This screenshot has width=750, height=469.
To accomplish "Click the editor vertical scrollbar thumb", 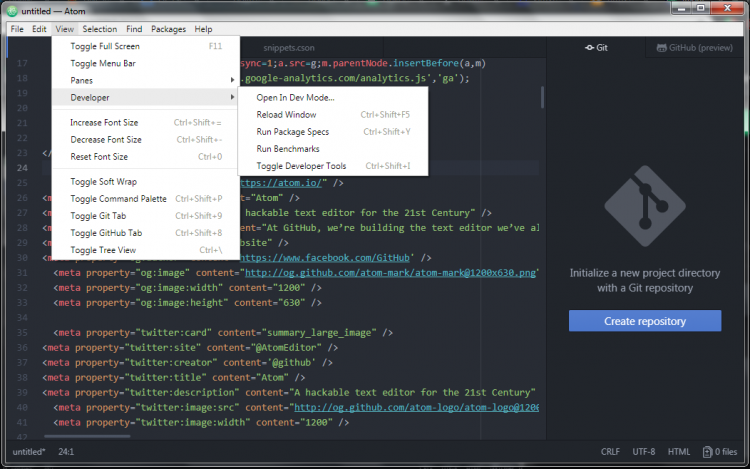I will [x=542, y=97].
